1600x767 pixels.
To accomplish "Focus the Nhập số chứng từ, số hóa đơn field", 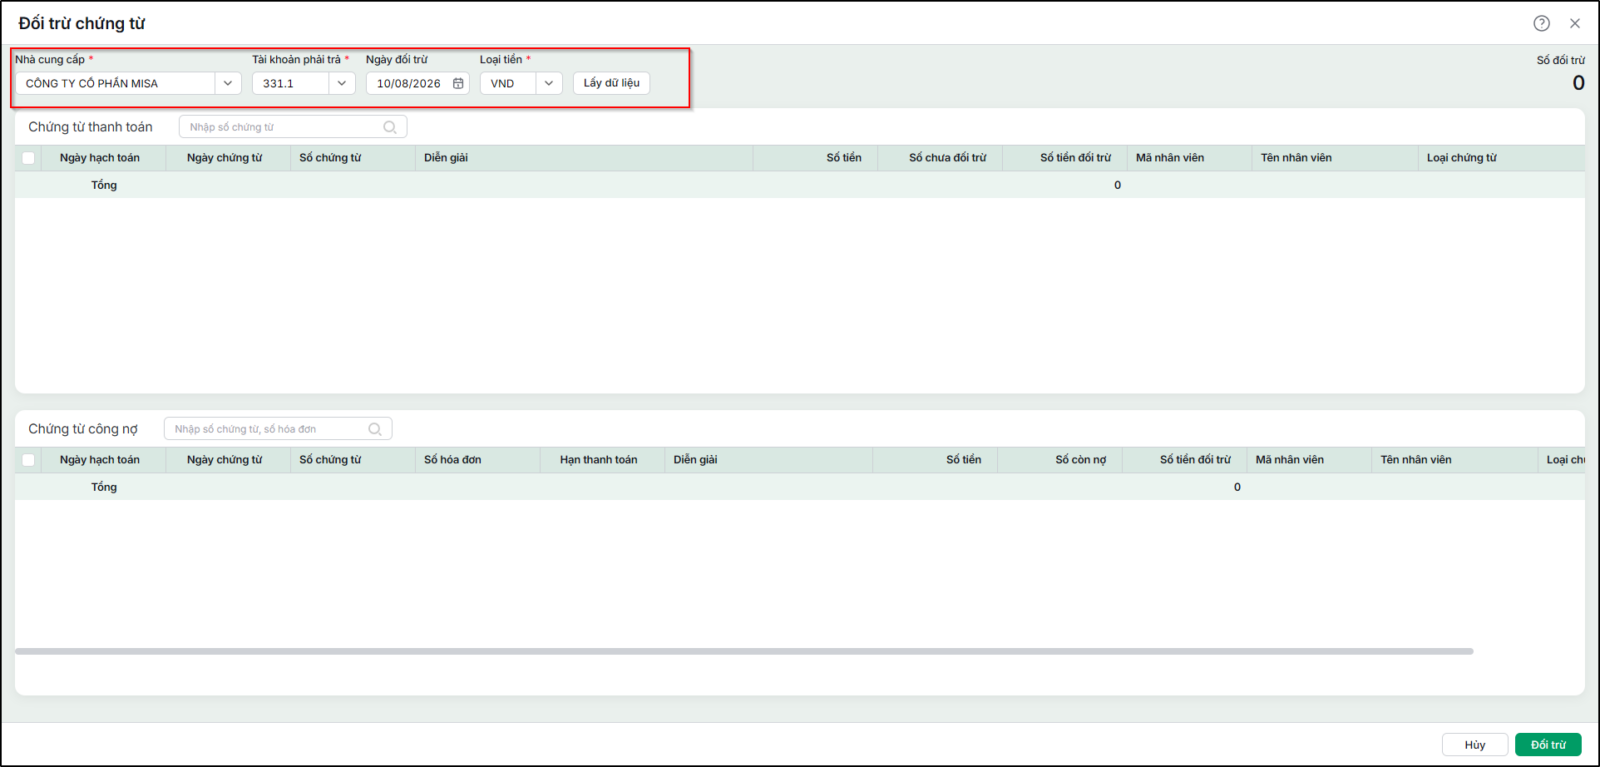I will [x=265, y=429].
